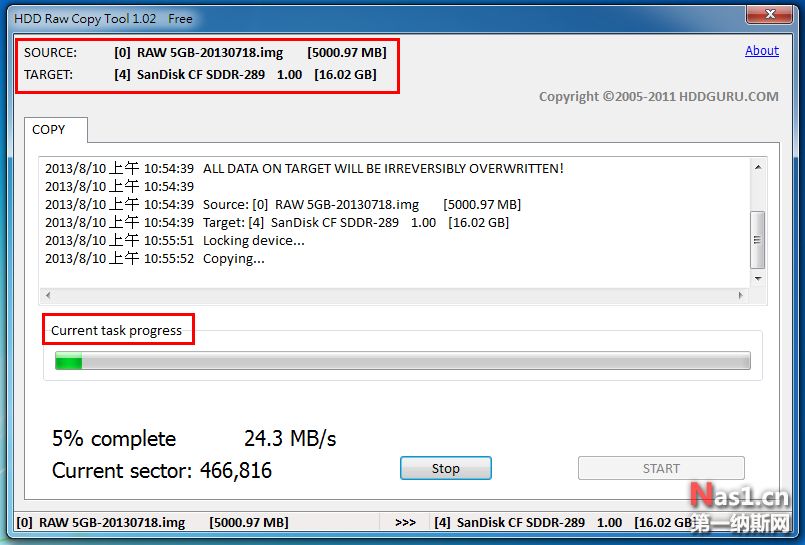Click the green current task progress bar
Viewport: 805px width, 545px height.
[x=402, y=361]
